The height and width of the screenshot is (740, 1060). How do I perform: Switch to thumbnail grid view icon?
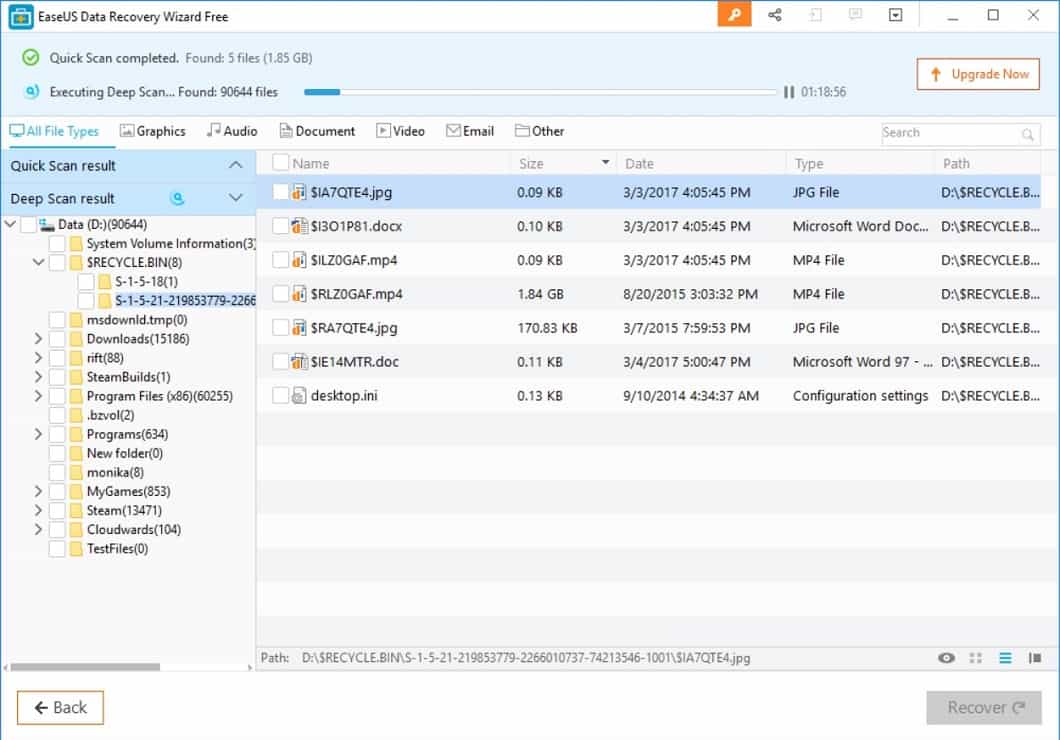pyautogui.click(x=975, y=658)
